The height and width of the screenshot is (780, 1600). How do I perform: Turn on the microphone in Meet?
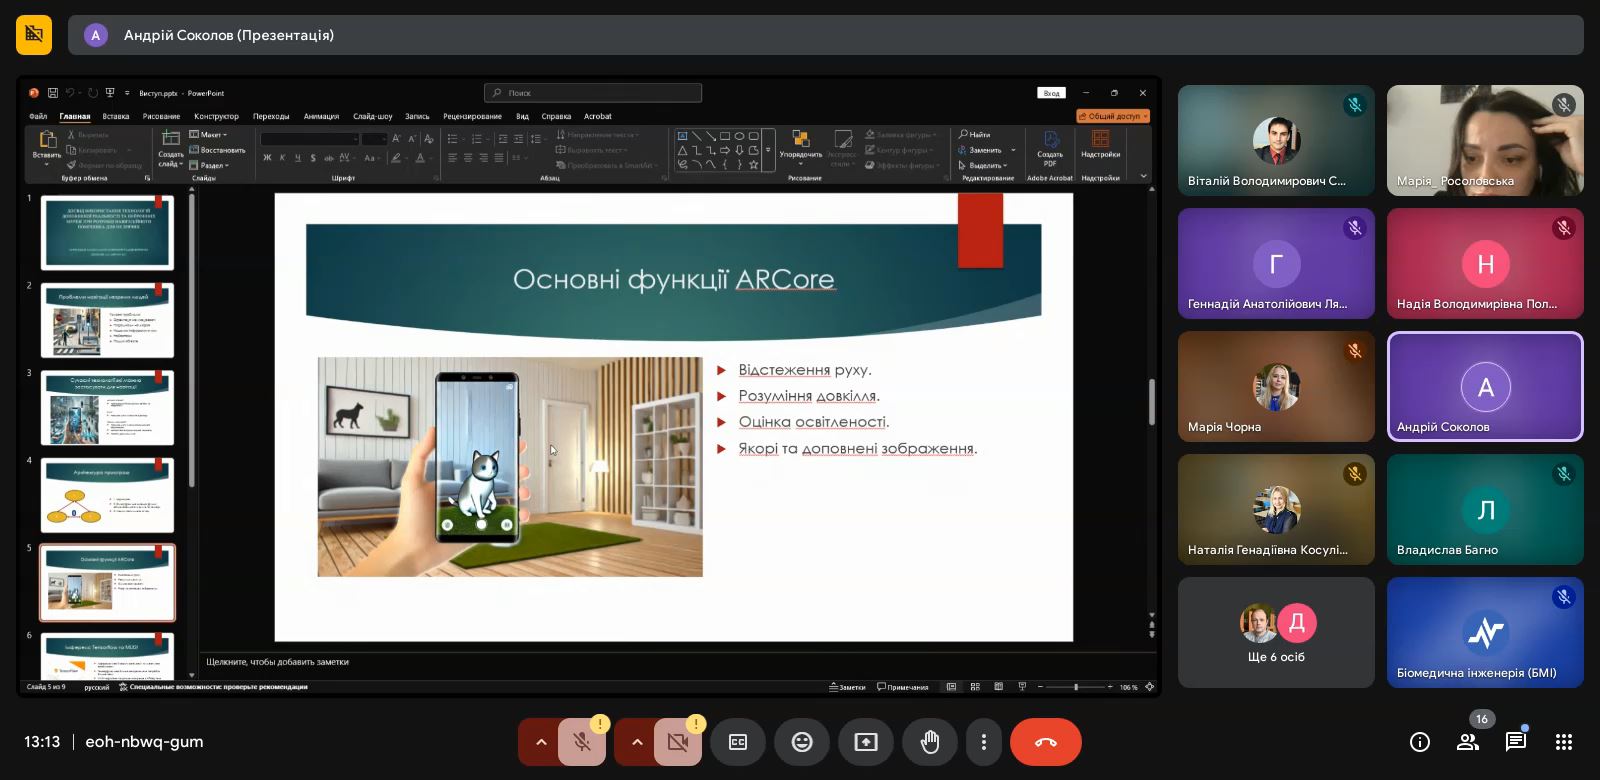582,742
